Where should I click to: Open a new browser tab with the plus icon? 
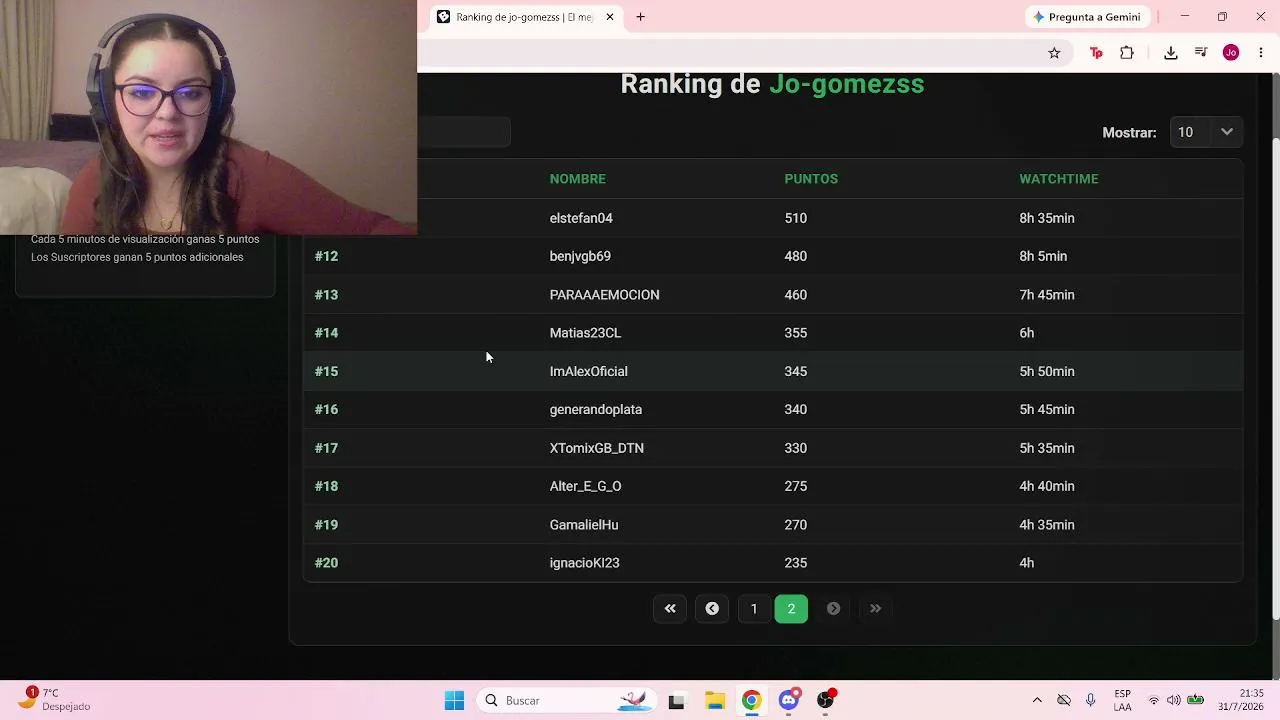pos(640,17)
